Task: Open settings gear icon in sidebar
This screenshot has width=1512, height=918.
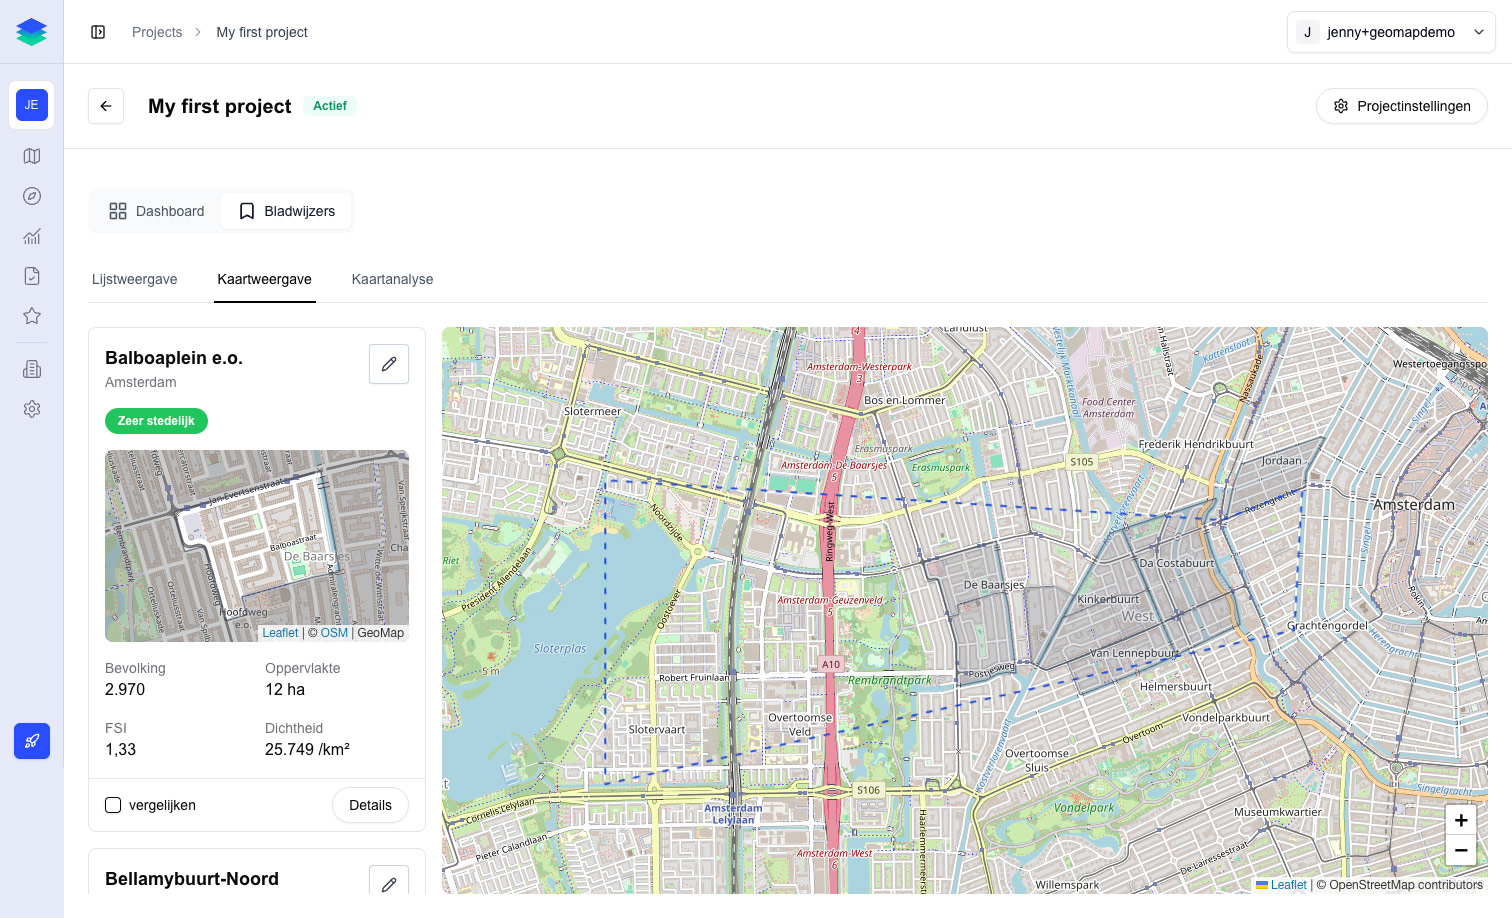Action: pyautogui.click(x=32, y=409)
